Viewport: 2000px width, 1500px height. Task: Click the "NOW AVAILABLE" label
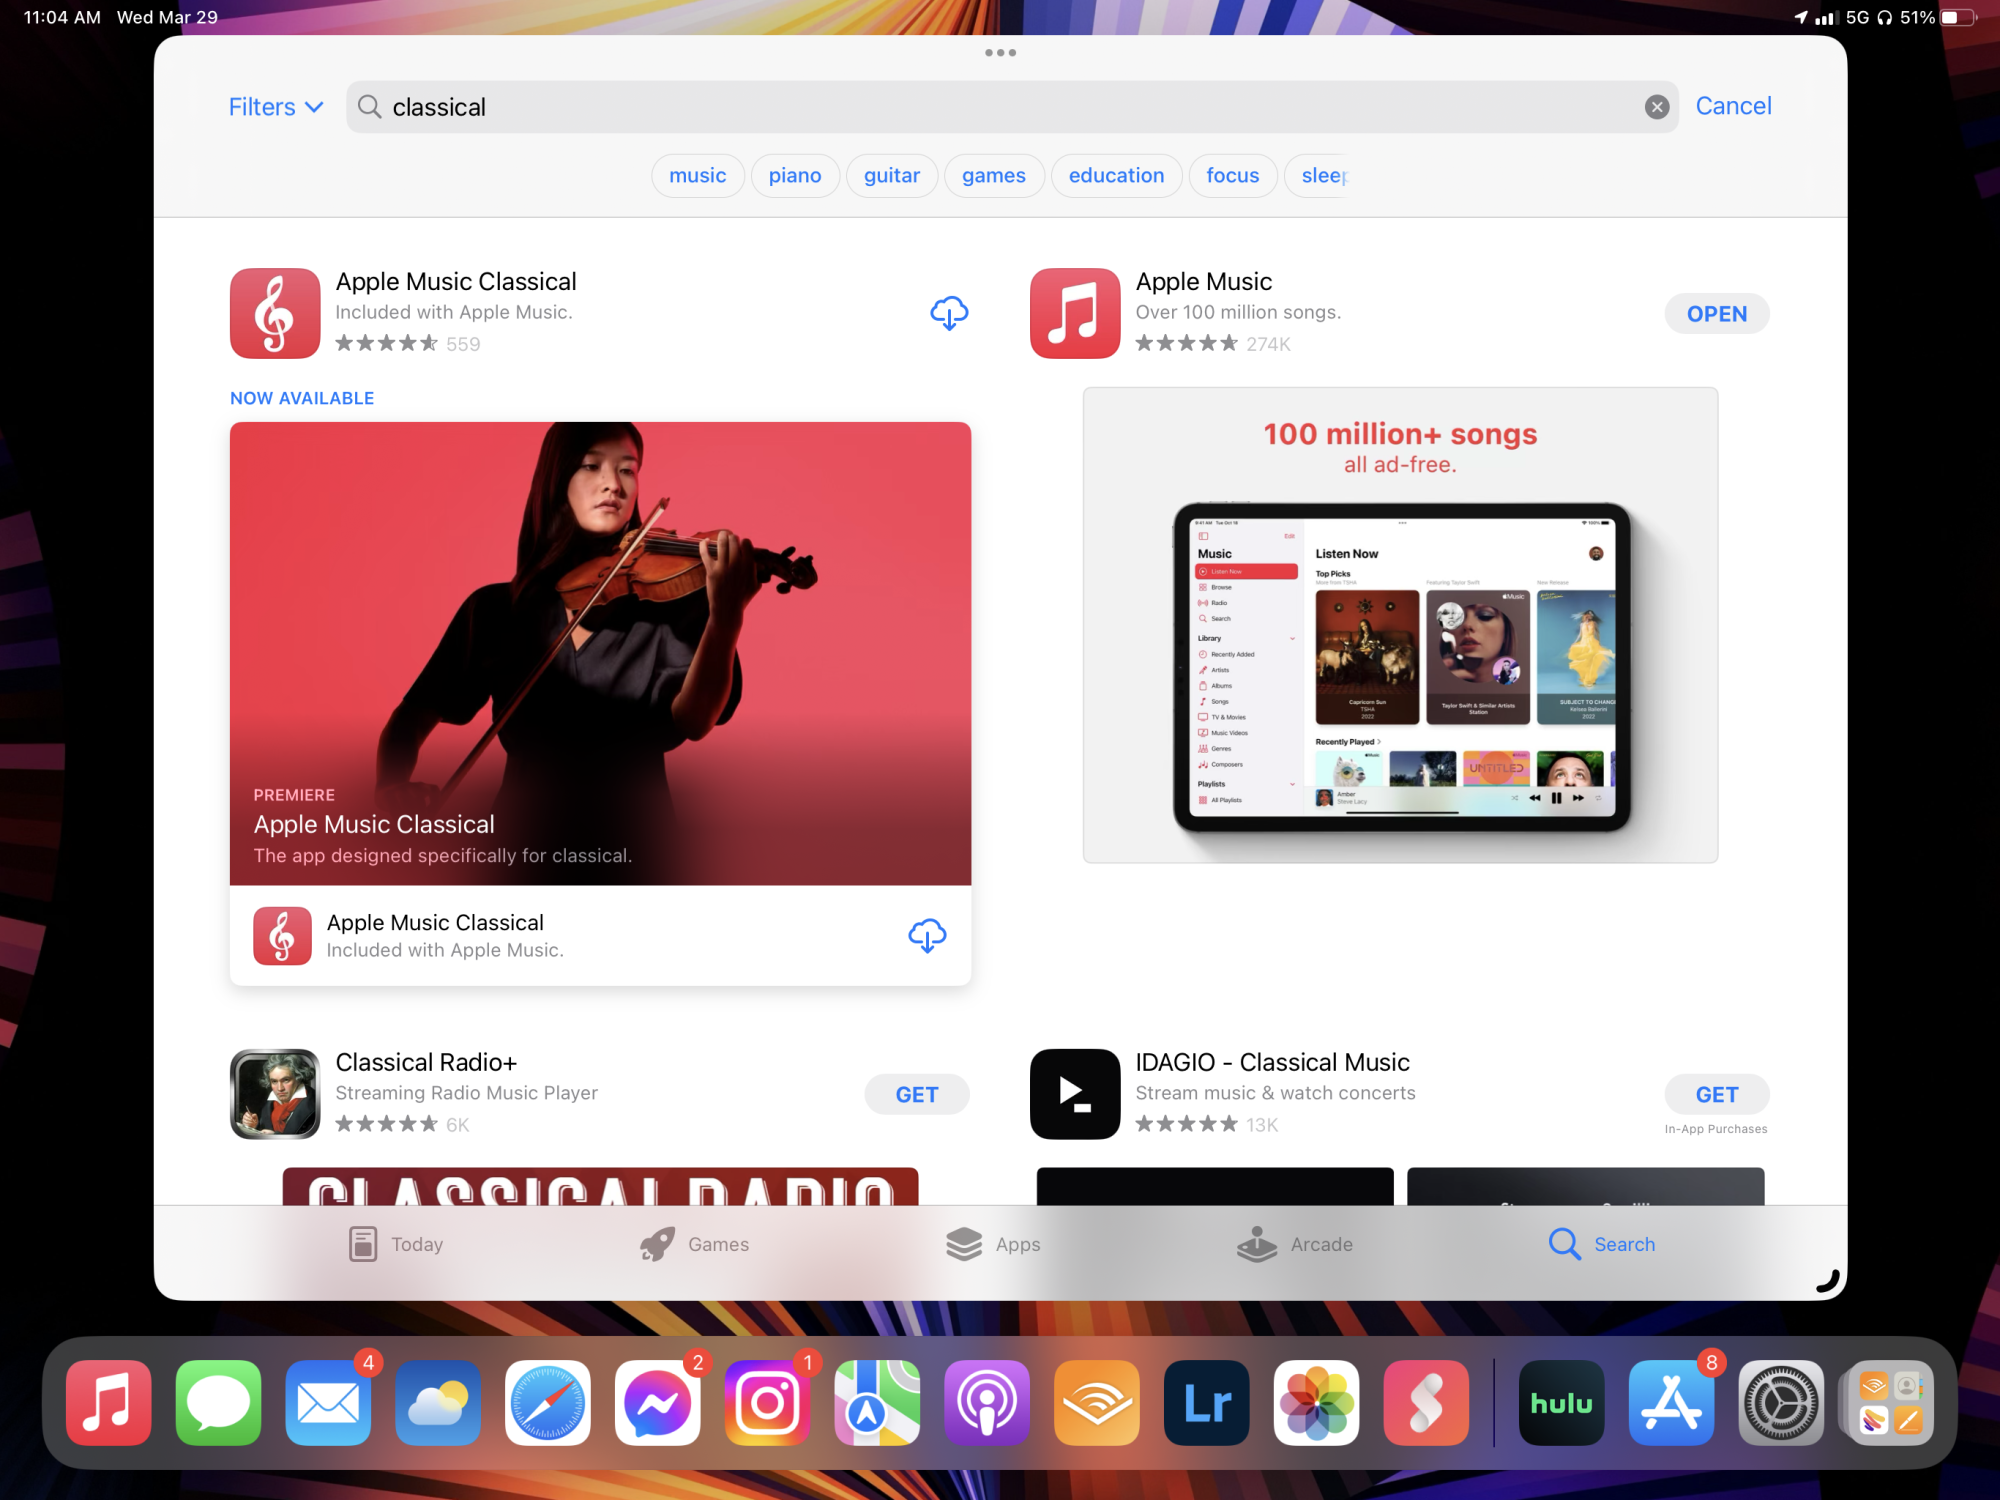click(x=302, y=398)
